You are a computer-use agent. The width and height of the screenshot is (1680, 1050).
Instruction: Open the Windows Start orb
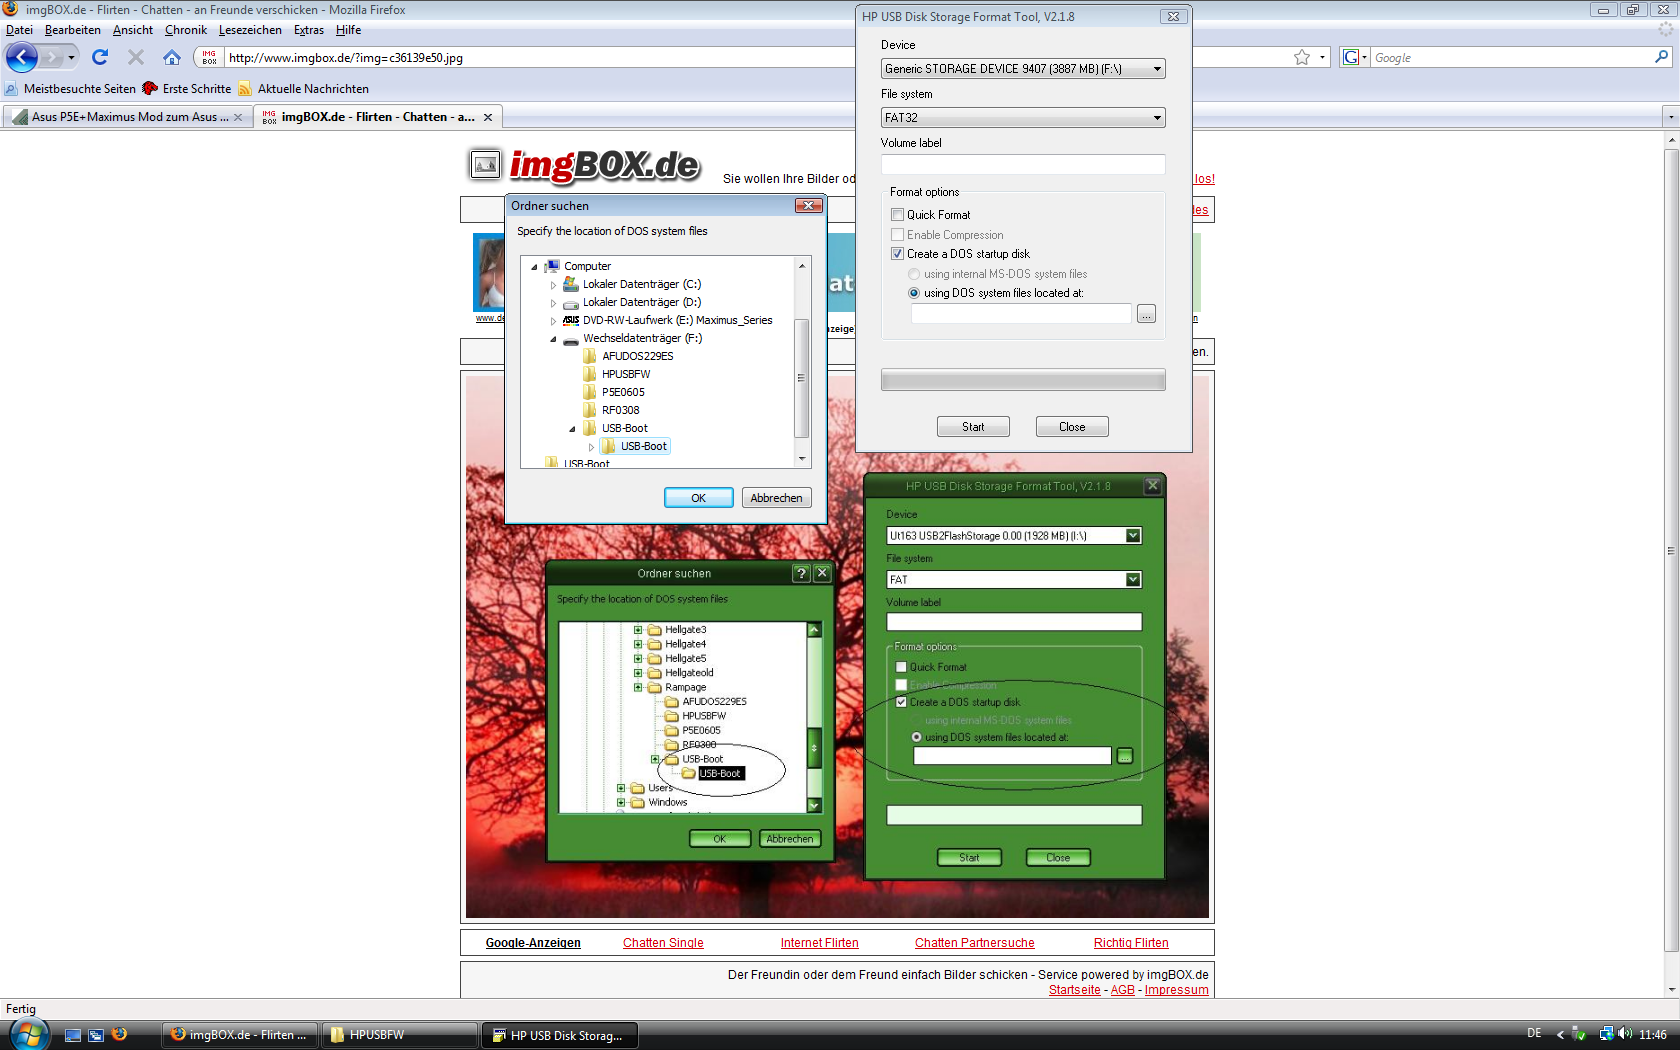click(x=28, y=1034)
